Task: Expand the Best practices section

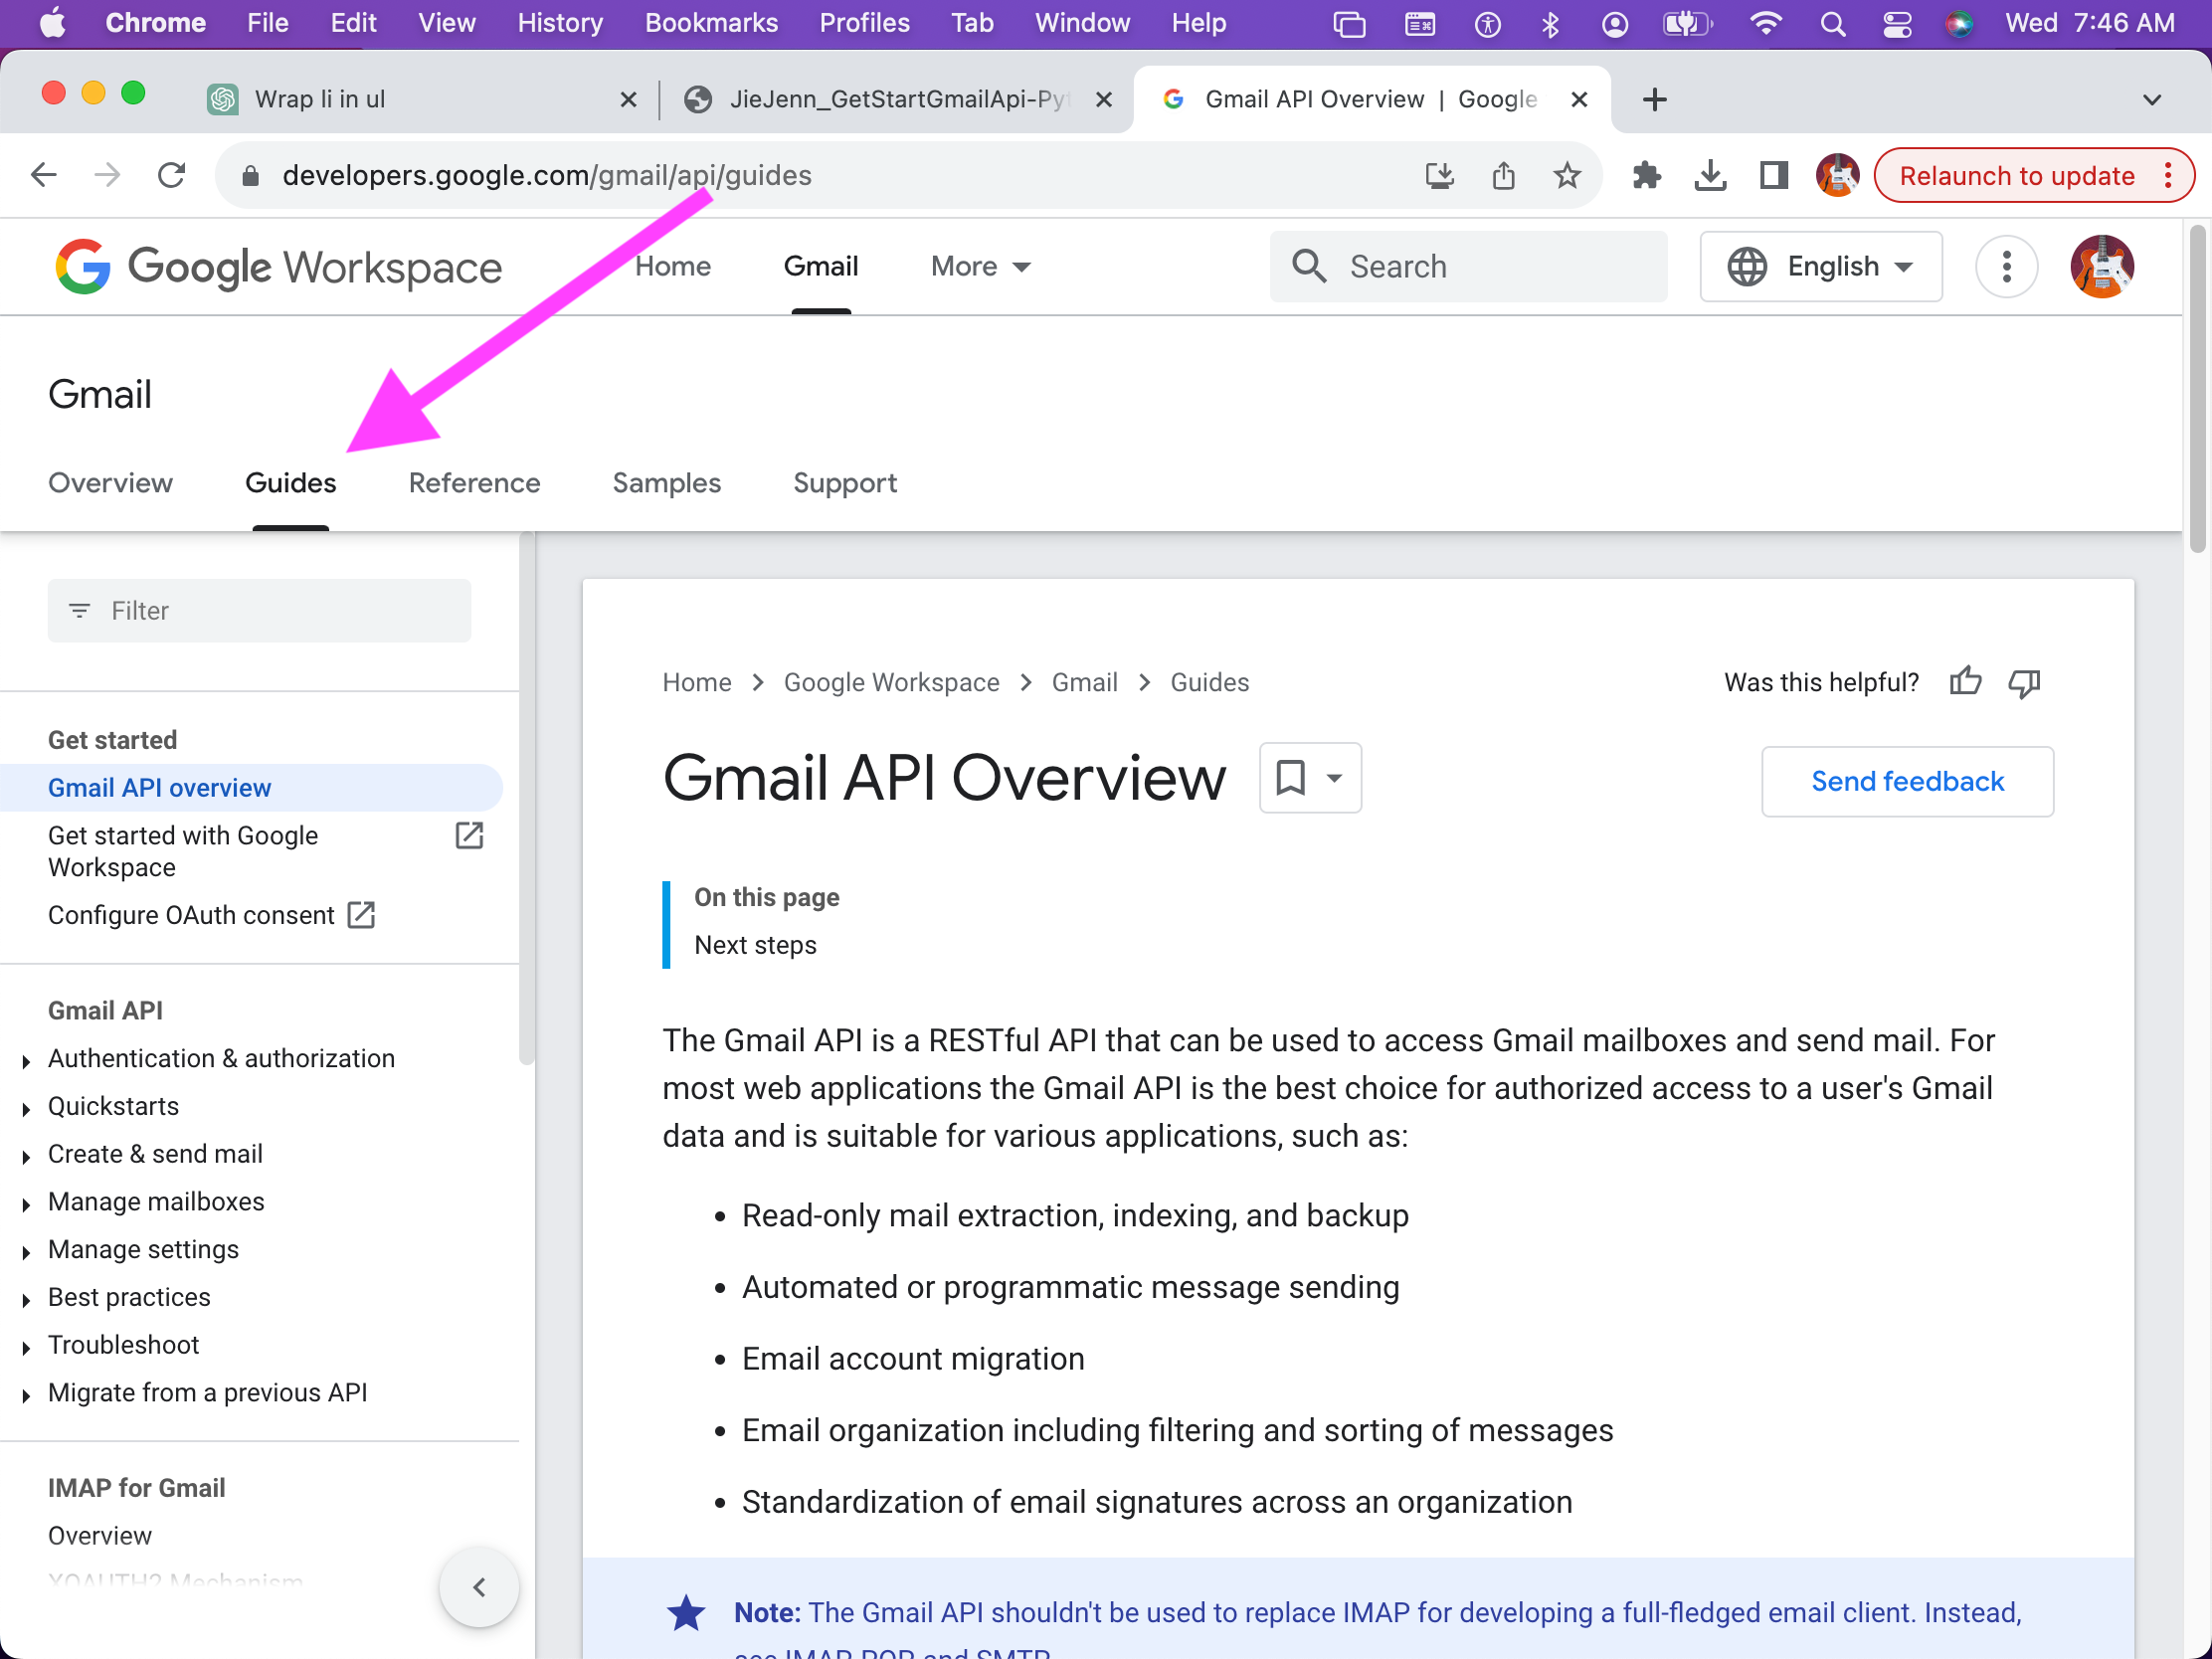Action: coord(26,1299)
